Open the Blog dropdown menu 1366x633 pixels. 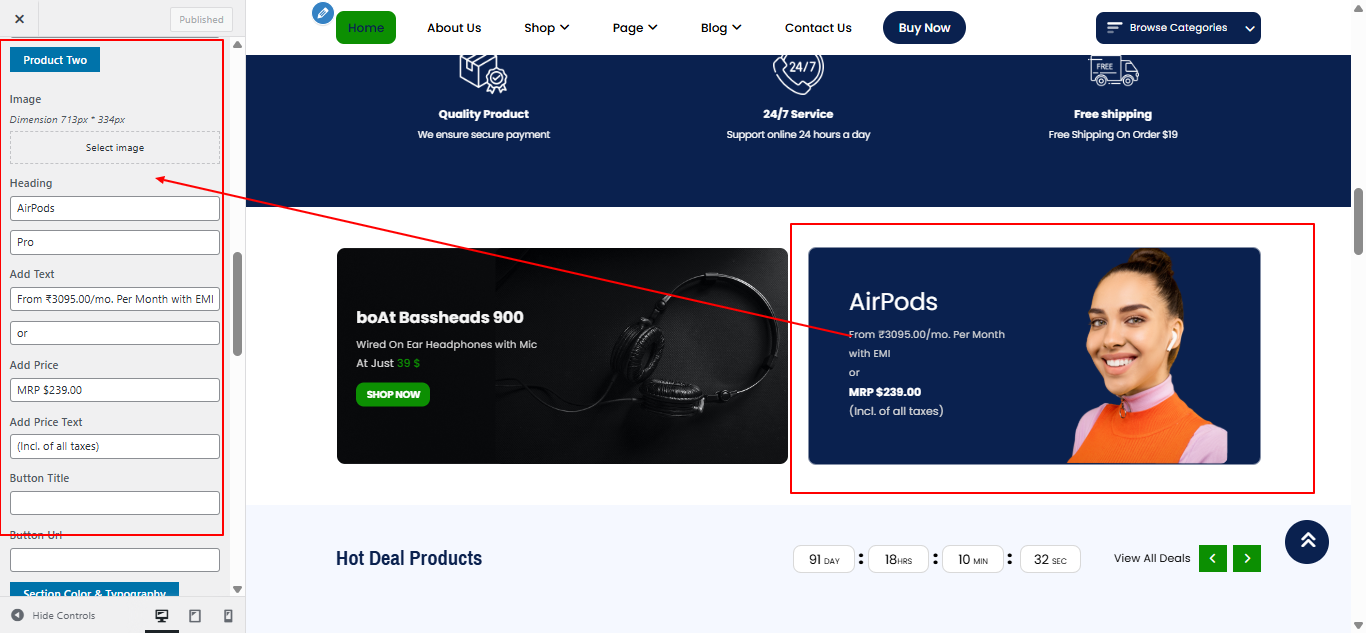pyautogui.click(x=720, y=27)
